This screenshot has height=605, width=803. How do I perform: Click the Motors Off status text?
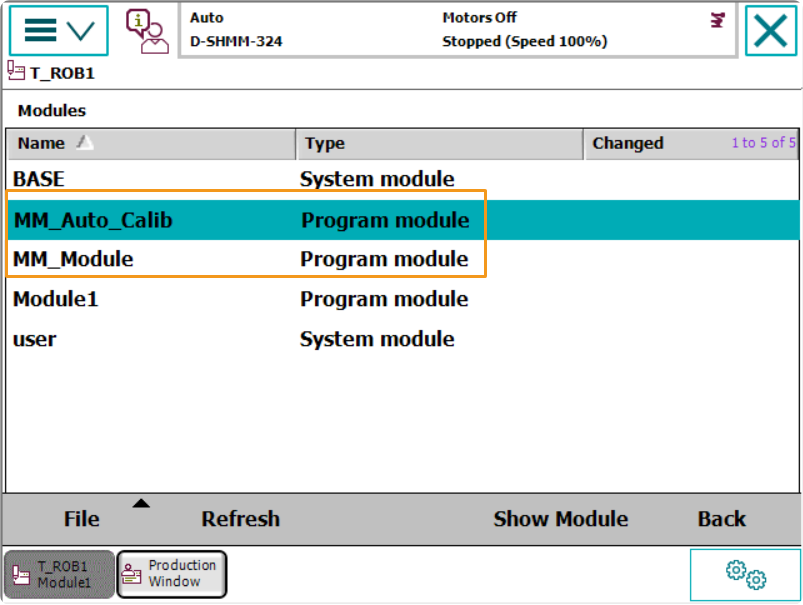point(479,18)
